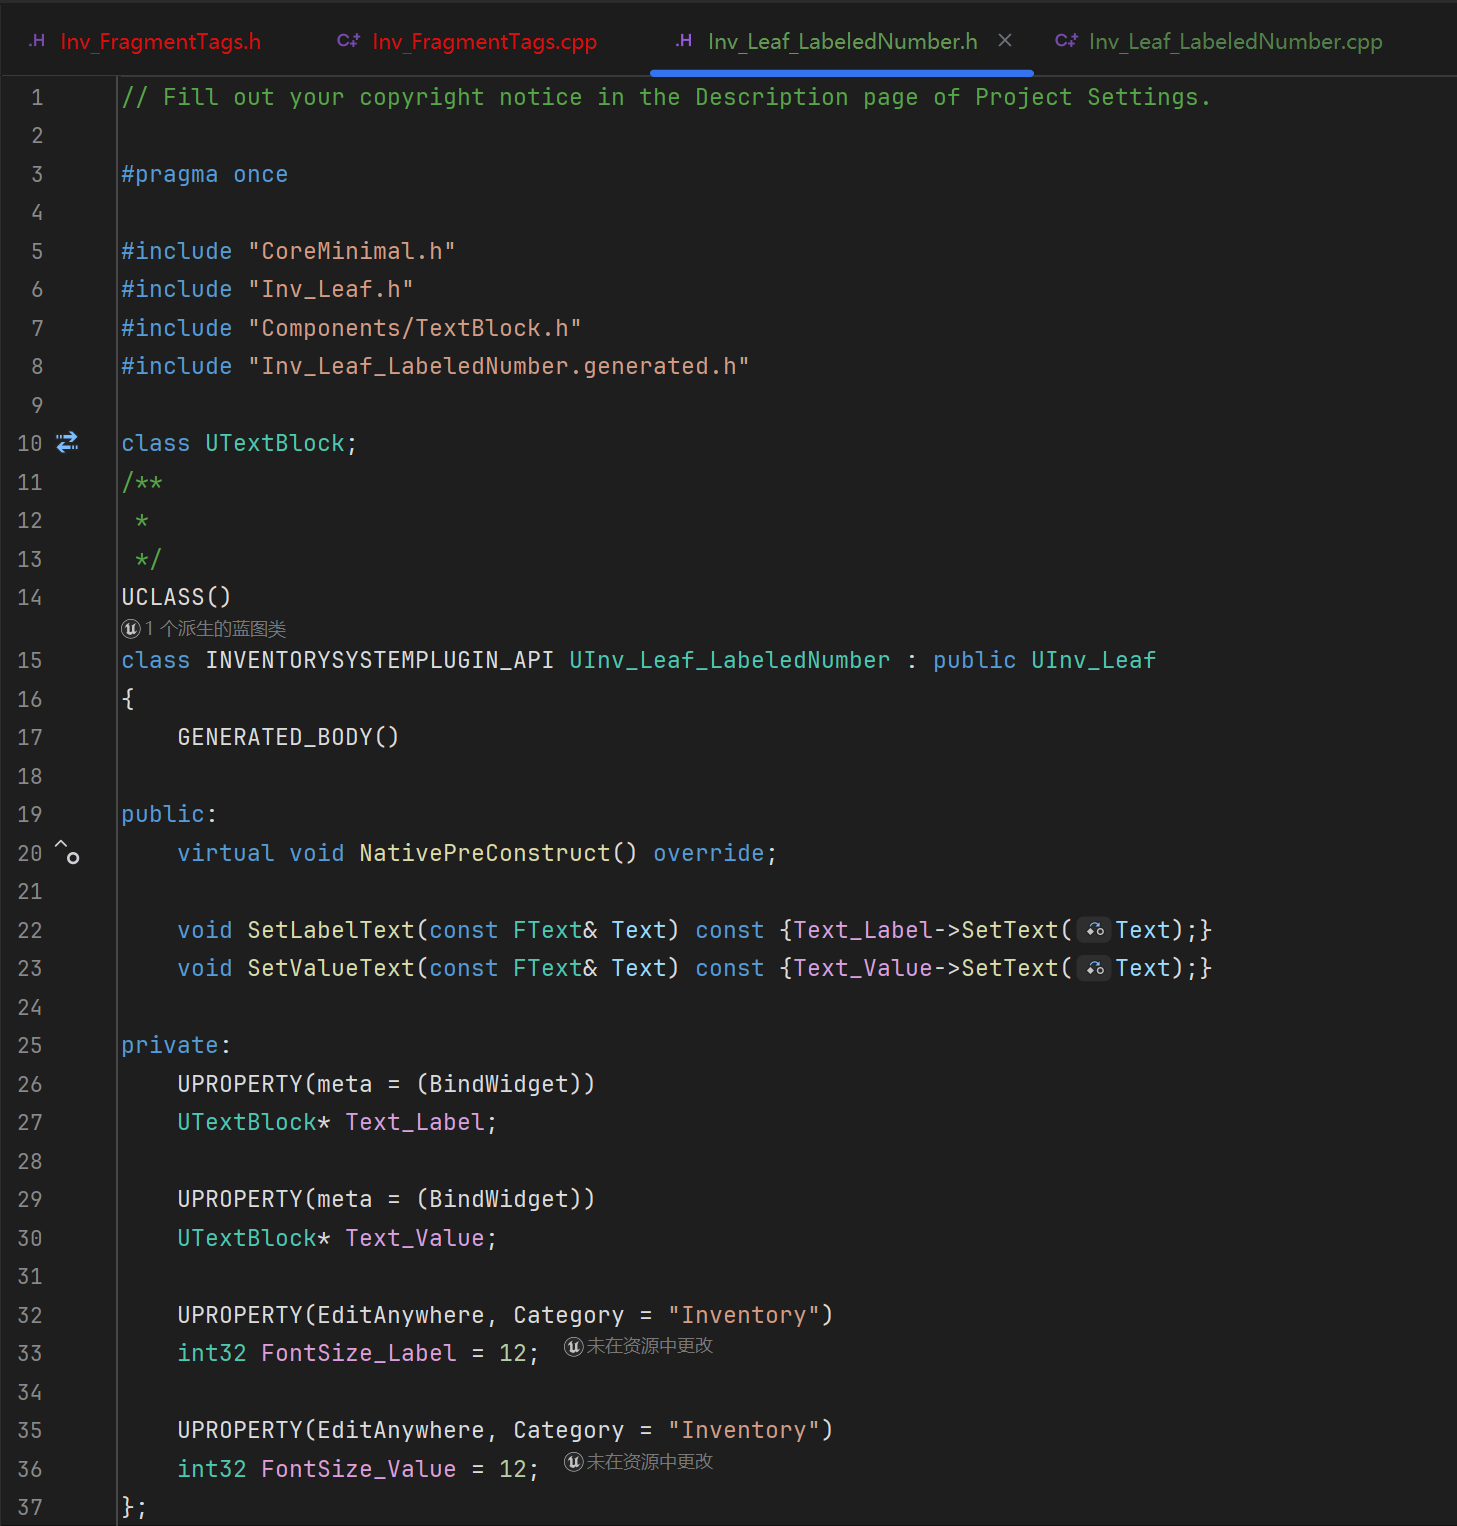1457x1526 pixels.
Task: Click the UInv_Leaf_LabeledNumber class name
Action: 730,660
